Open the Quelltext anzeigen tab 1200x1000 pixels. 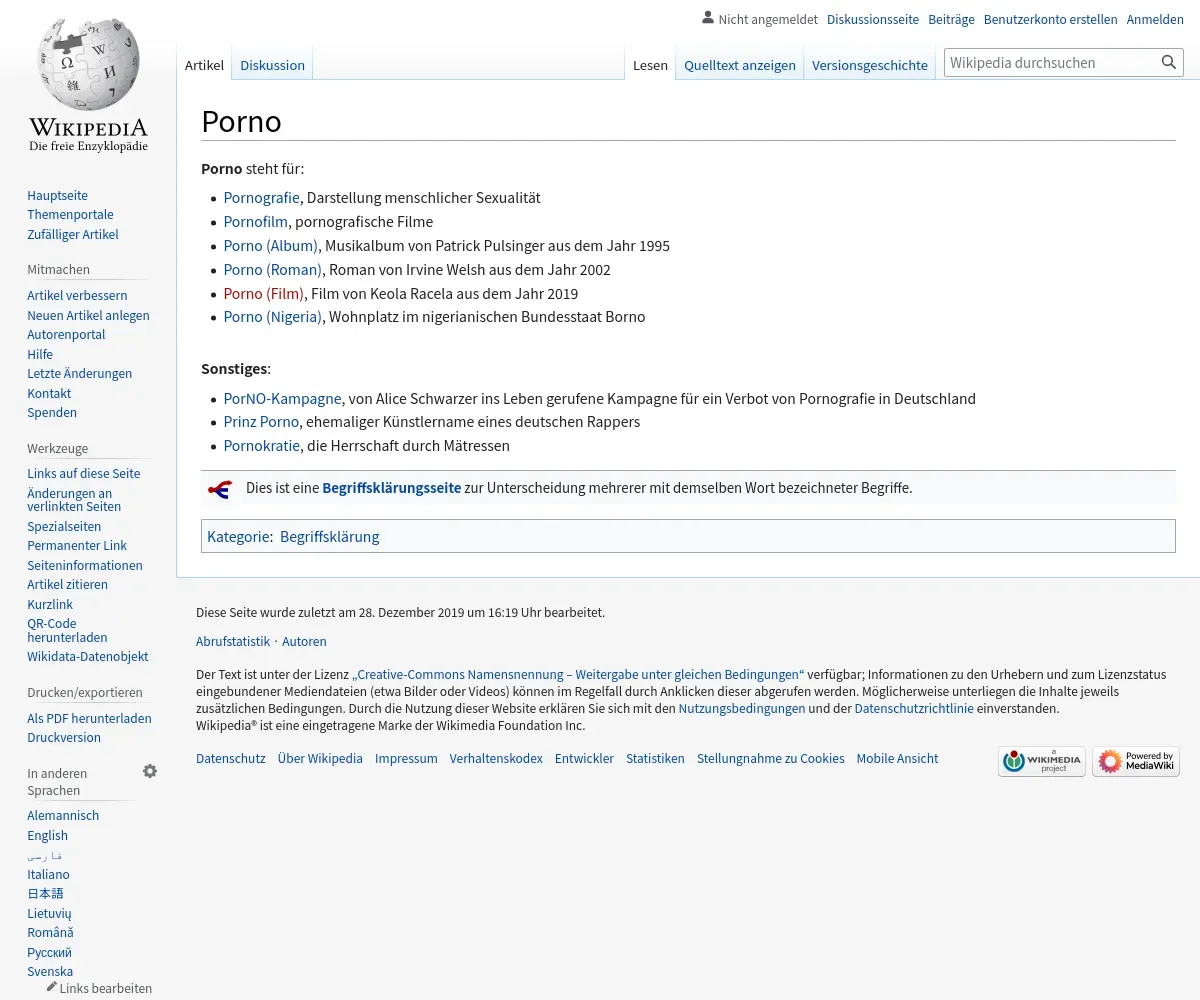pyautogui.click(x=740, y=65)
